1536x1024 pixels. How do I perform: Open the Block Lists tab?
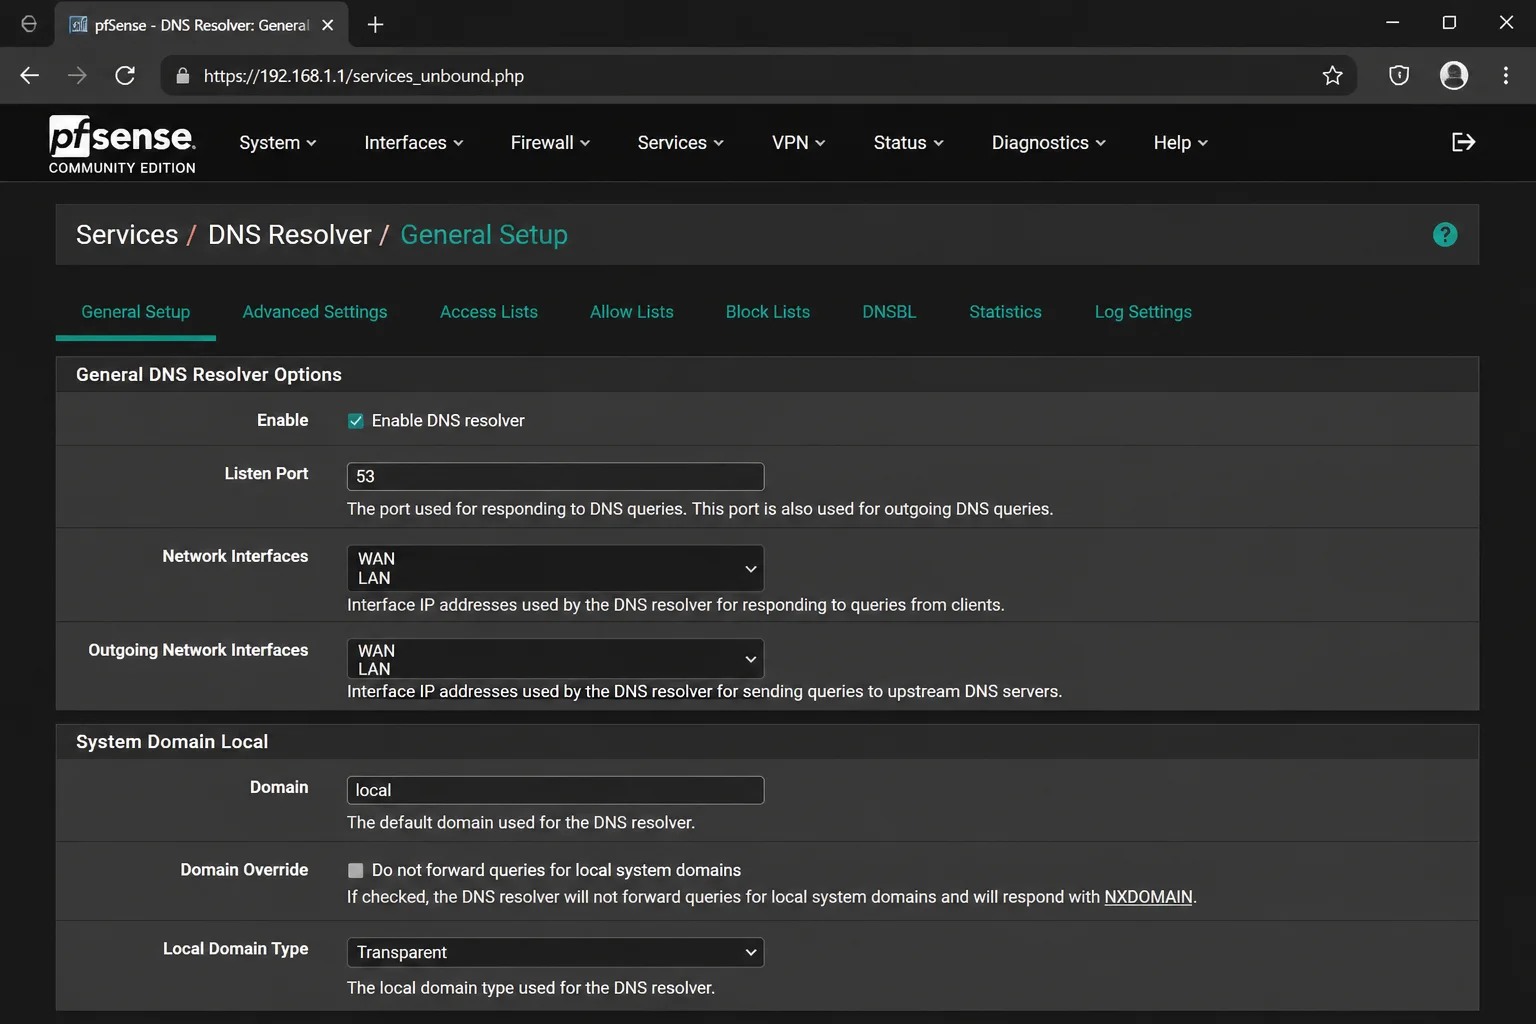tap(768, 312)
